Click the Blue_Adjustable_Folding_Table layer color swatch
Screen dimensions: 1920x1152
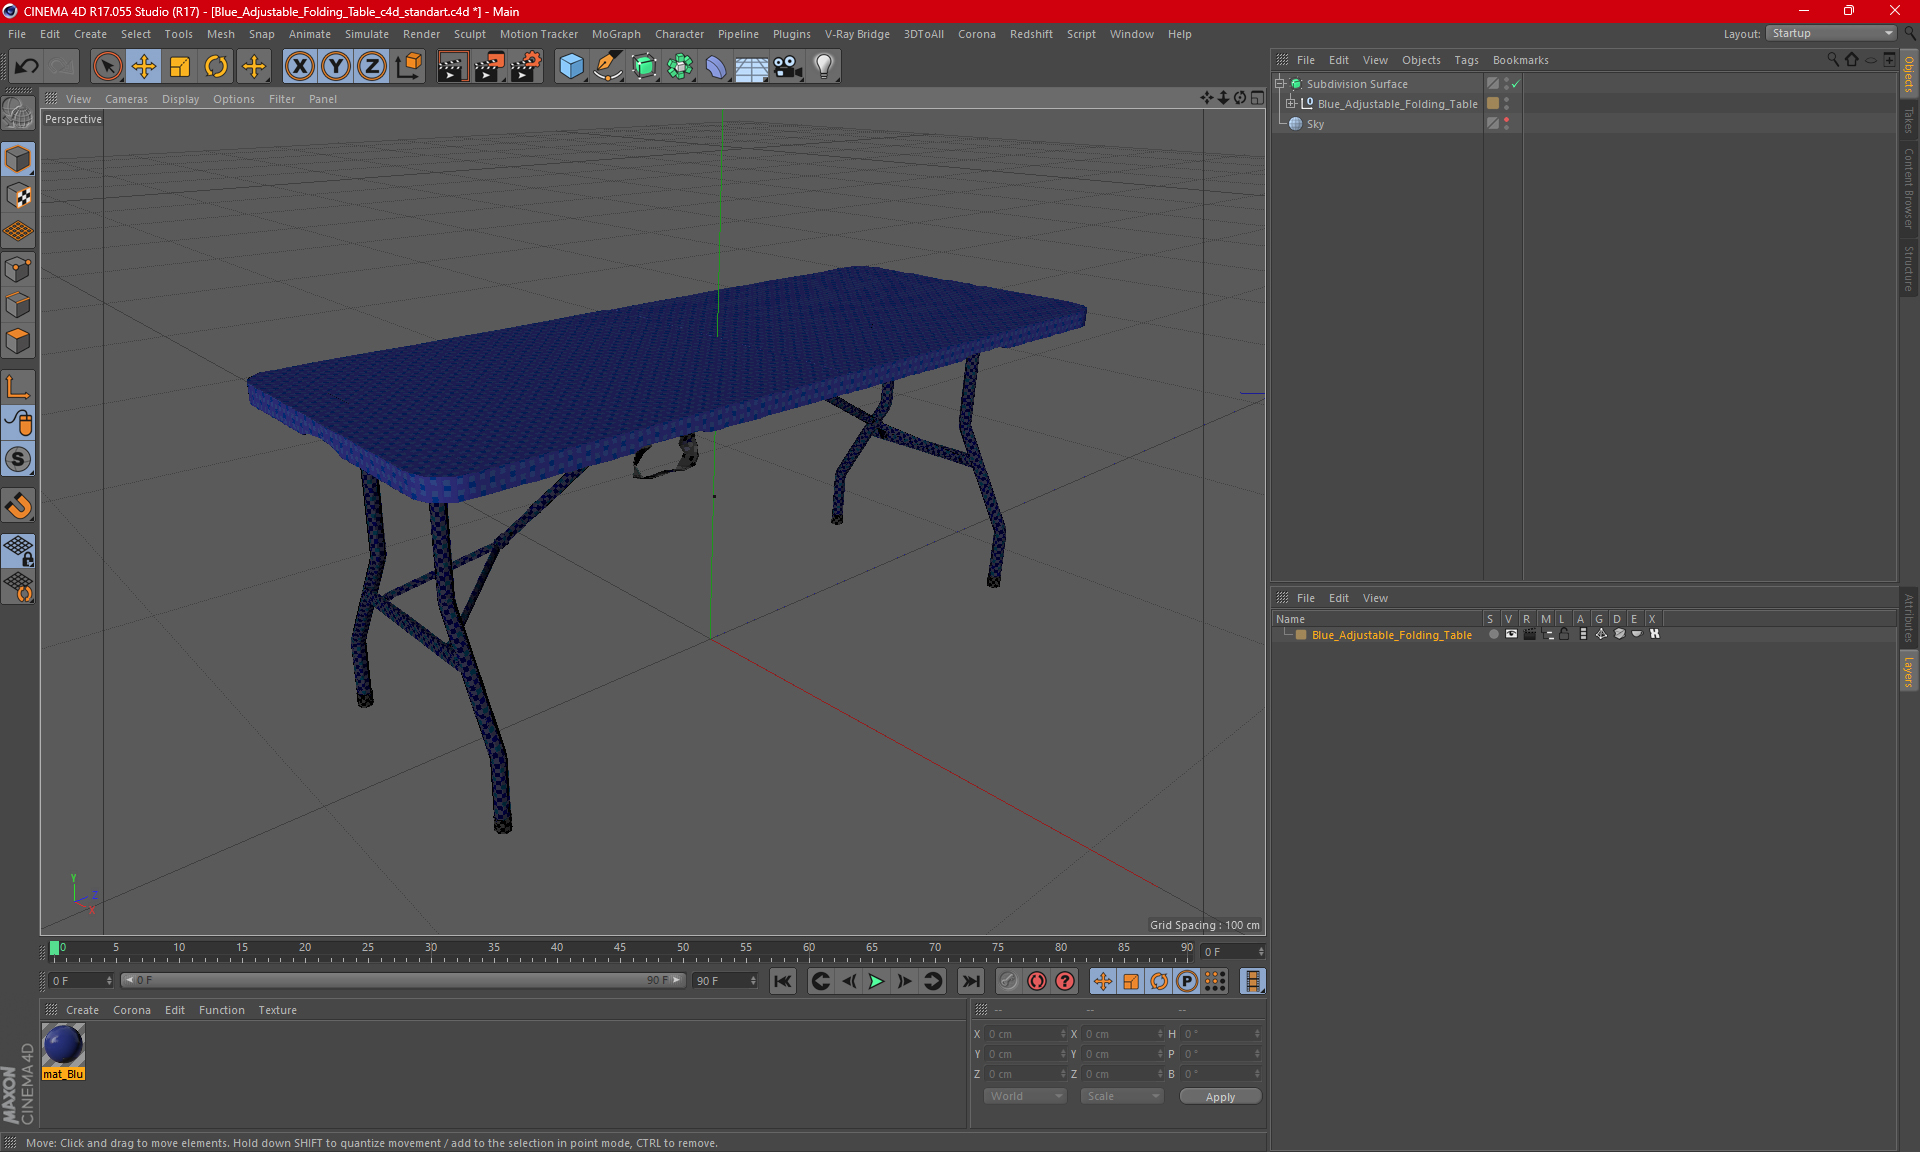pyautogui.click(x=1301, y=634)
